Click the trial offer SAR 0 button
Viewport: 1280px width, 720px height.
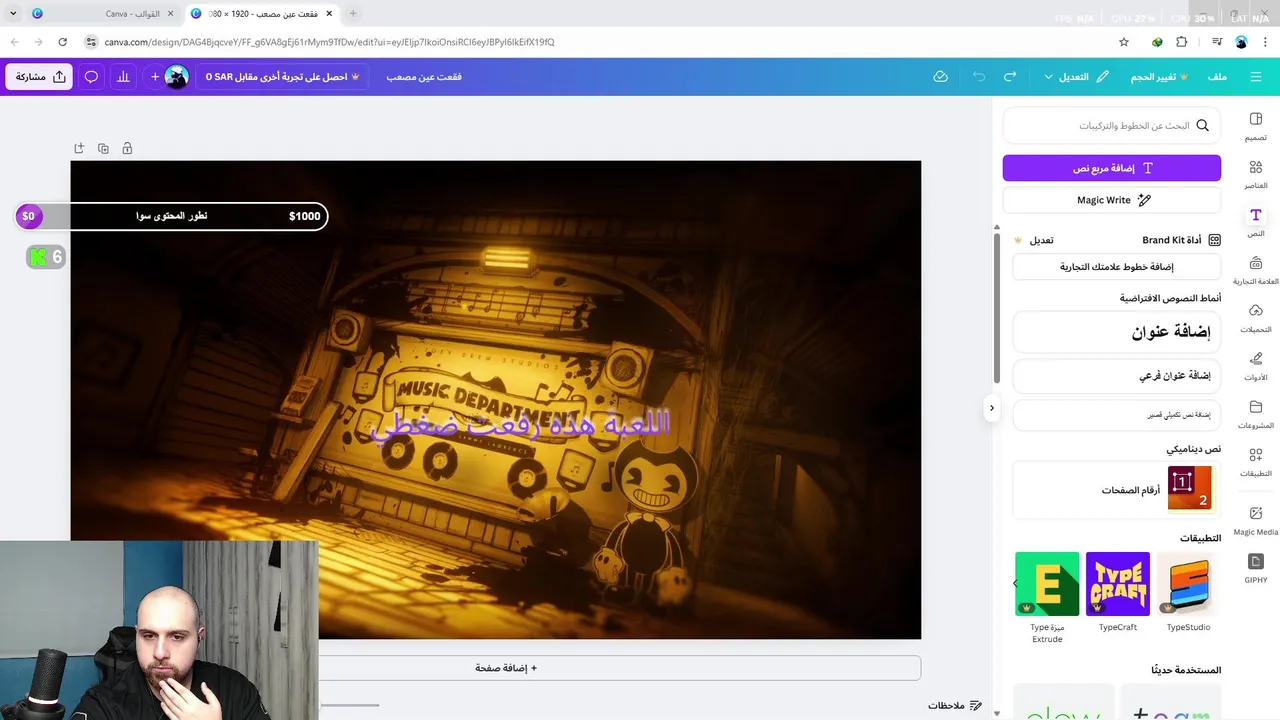point(283,77)
